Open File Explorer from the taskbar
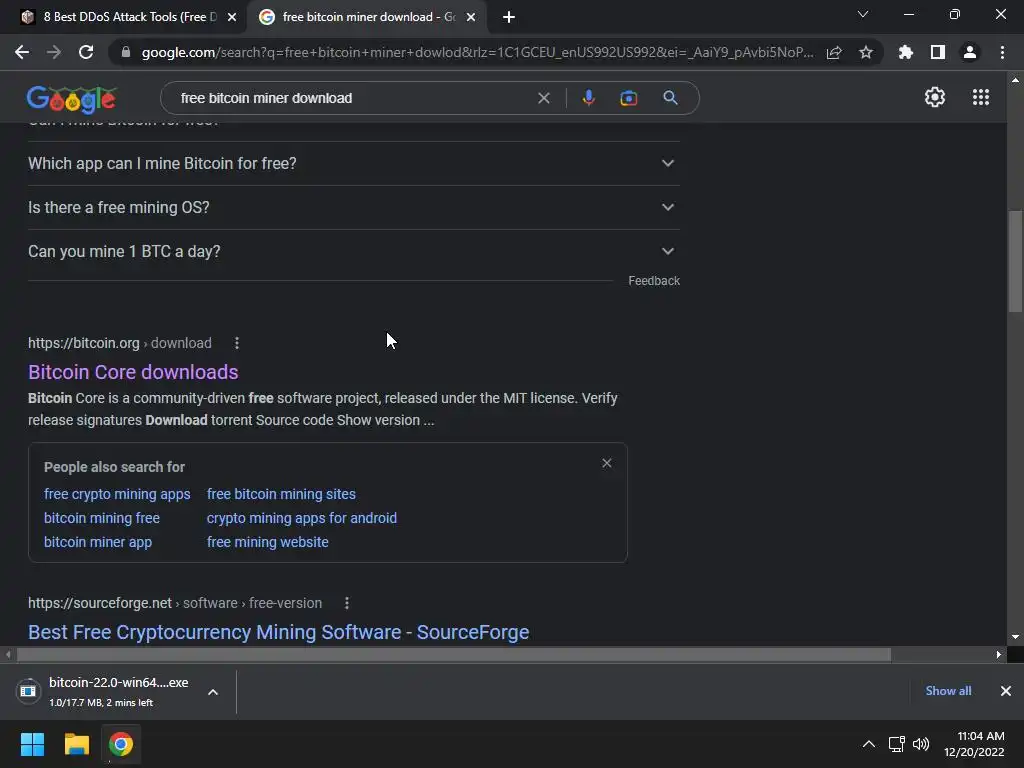1024x768 pixels. [x=76, y=744]
